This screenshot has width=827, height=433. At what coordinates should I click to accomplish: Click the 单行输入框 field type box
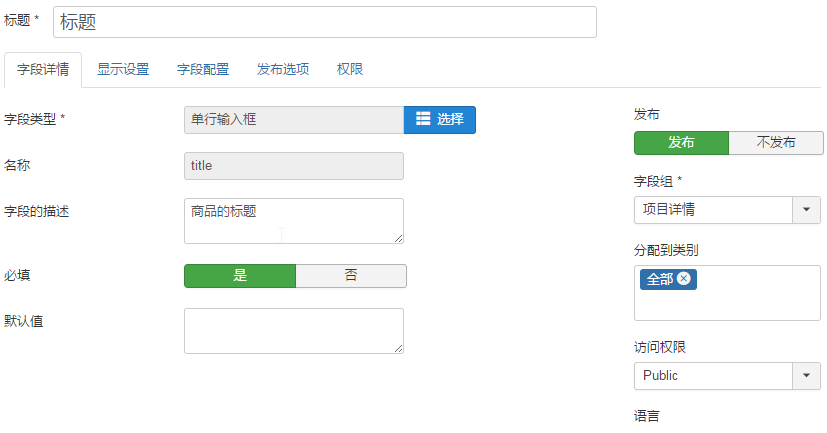pos(293,120)
